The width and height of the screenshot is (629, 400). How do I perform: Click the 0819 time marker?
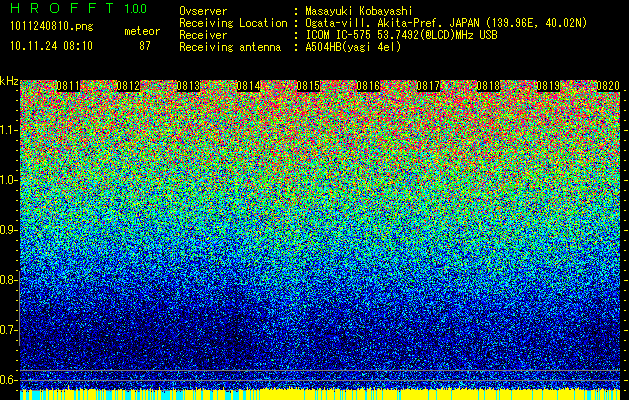548,86
